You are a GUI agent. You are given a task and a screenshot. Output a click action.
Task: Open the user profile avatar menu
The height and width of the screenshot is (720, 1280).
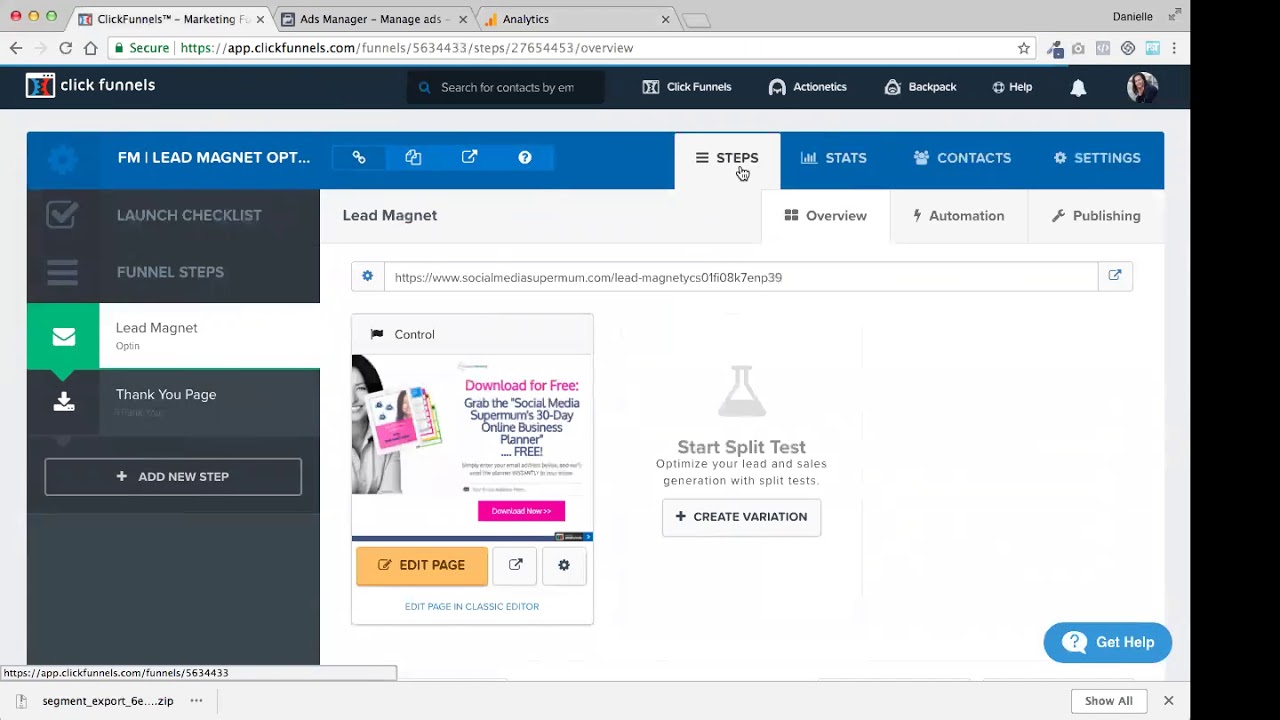click(x=1142, y=87)
